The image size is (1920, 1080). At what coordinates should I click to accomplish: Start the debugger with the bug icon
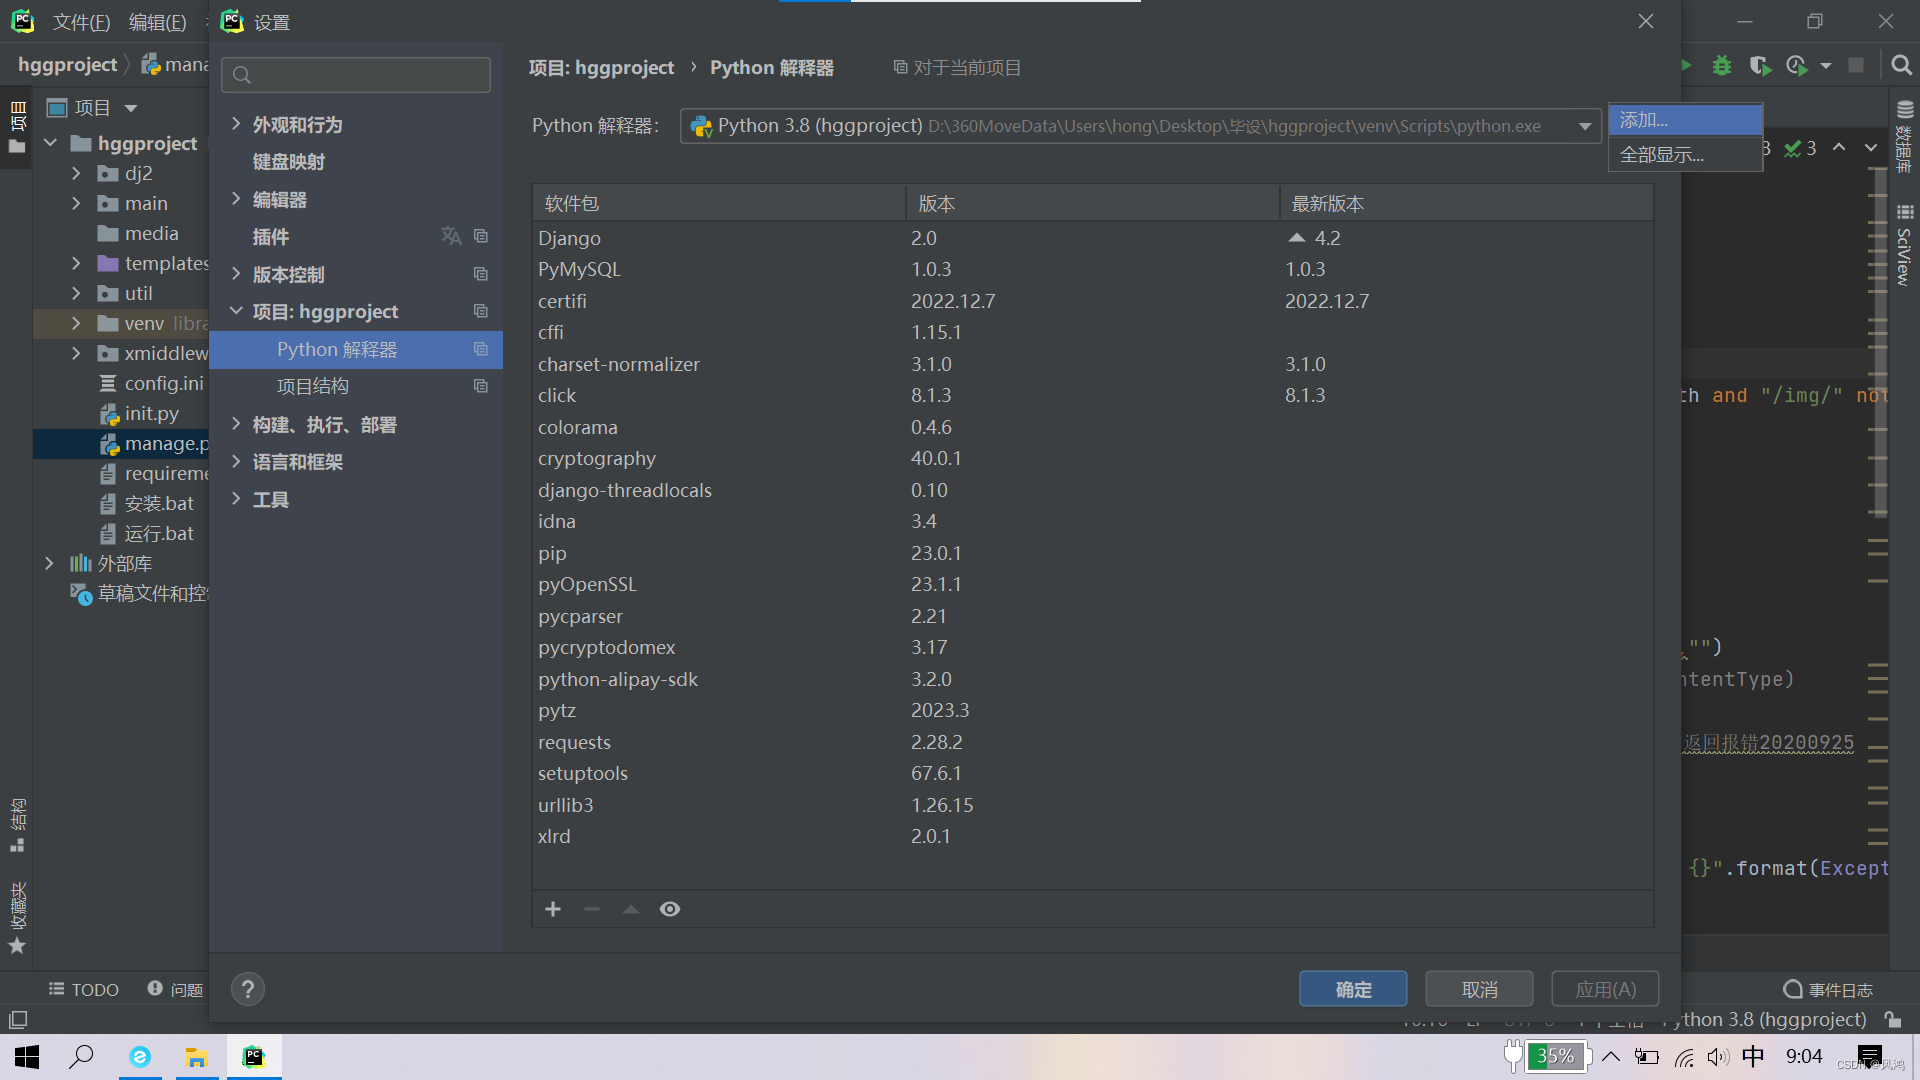tap(1722, 65)
